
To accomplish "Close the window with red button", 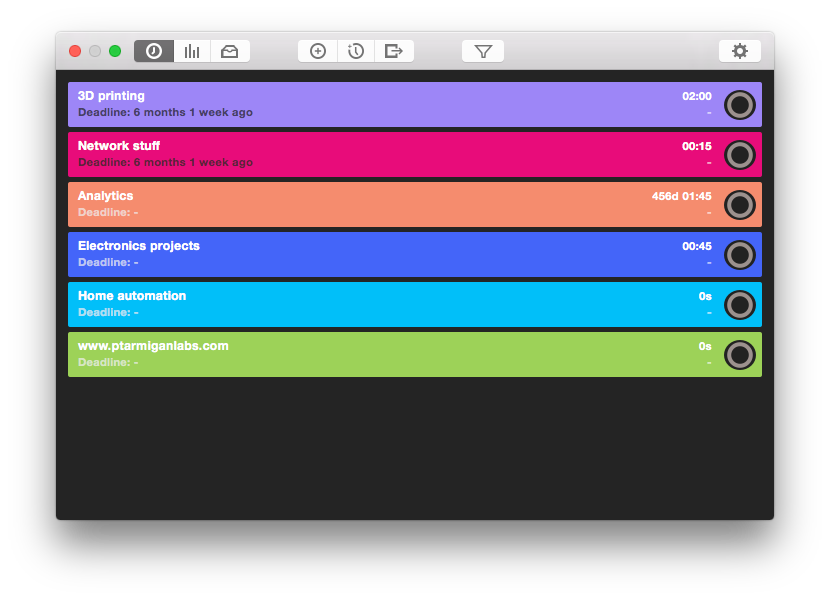I will pyautogui.click(x=75, y=51).
